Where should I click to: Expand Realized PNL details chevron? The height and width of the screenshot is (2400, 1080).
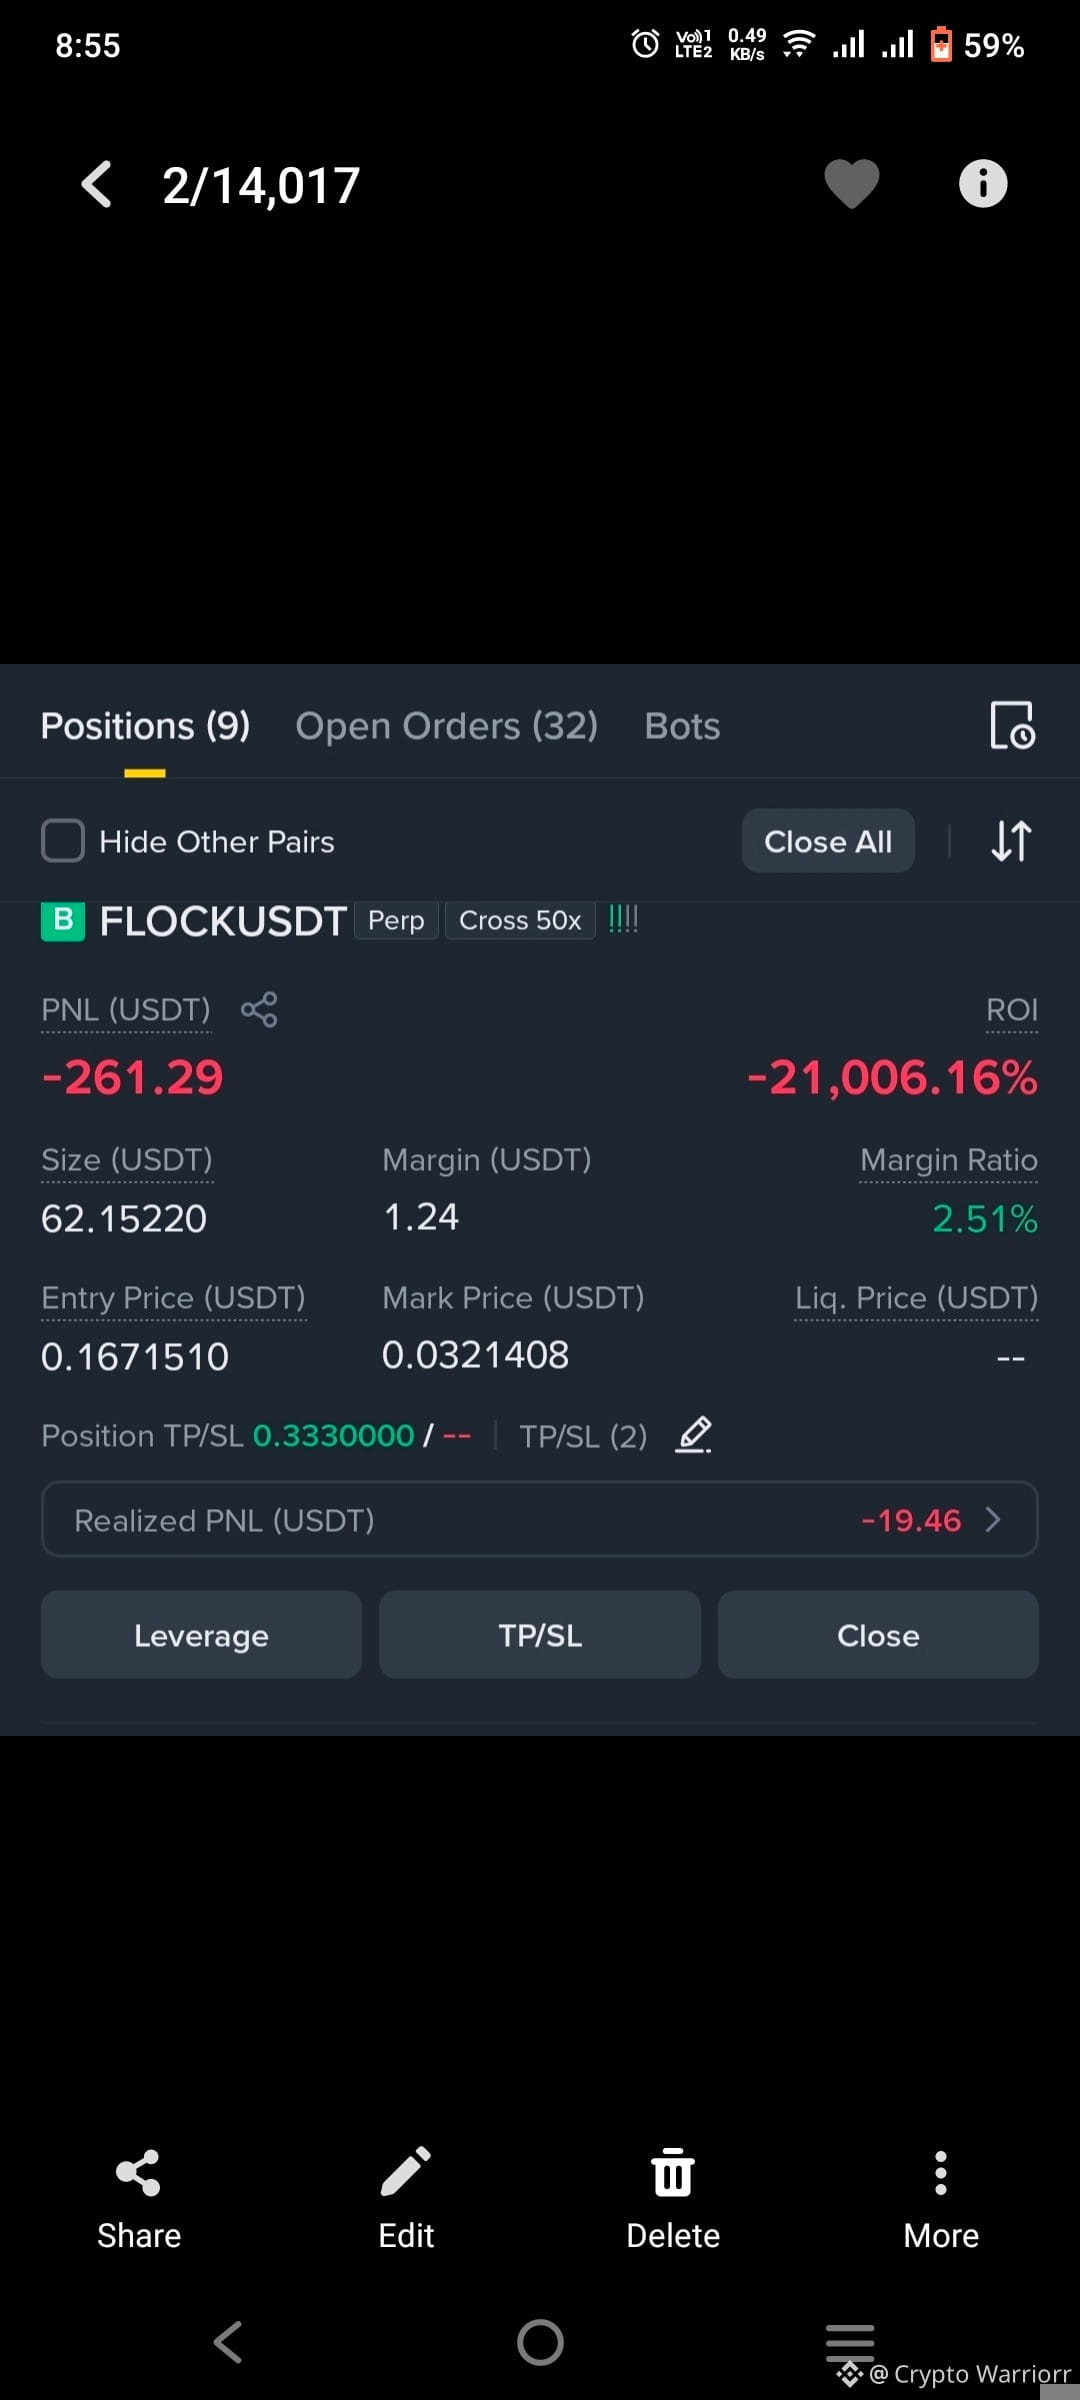[993, 1520]
